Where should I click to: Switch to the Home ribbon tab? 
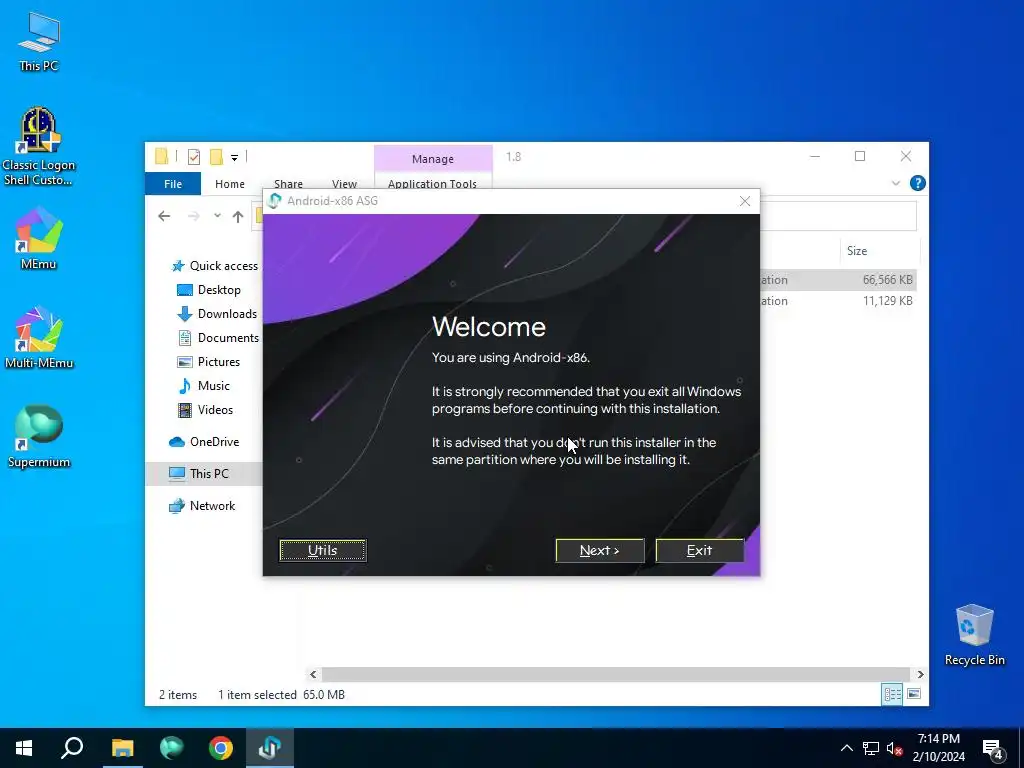coord(230,184)
